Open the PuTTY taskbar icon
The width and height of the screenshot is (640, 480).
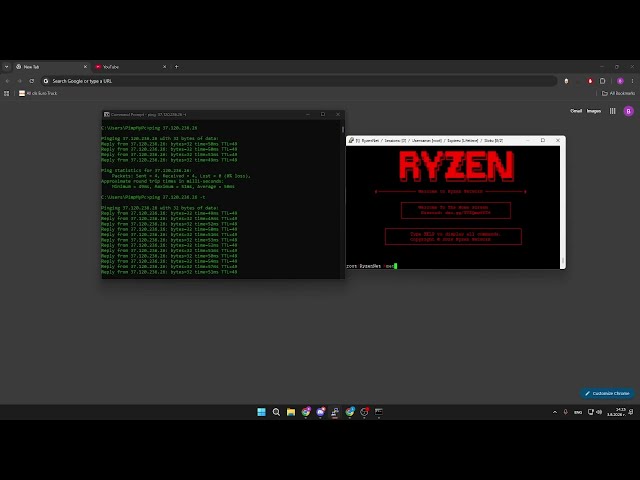point(335,412)
